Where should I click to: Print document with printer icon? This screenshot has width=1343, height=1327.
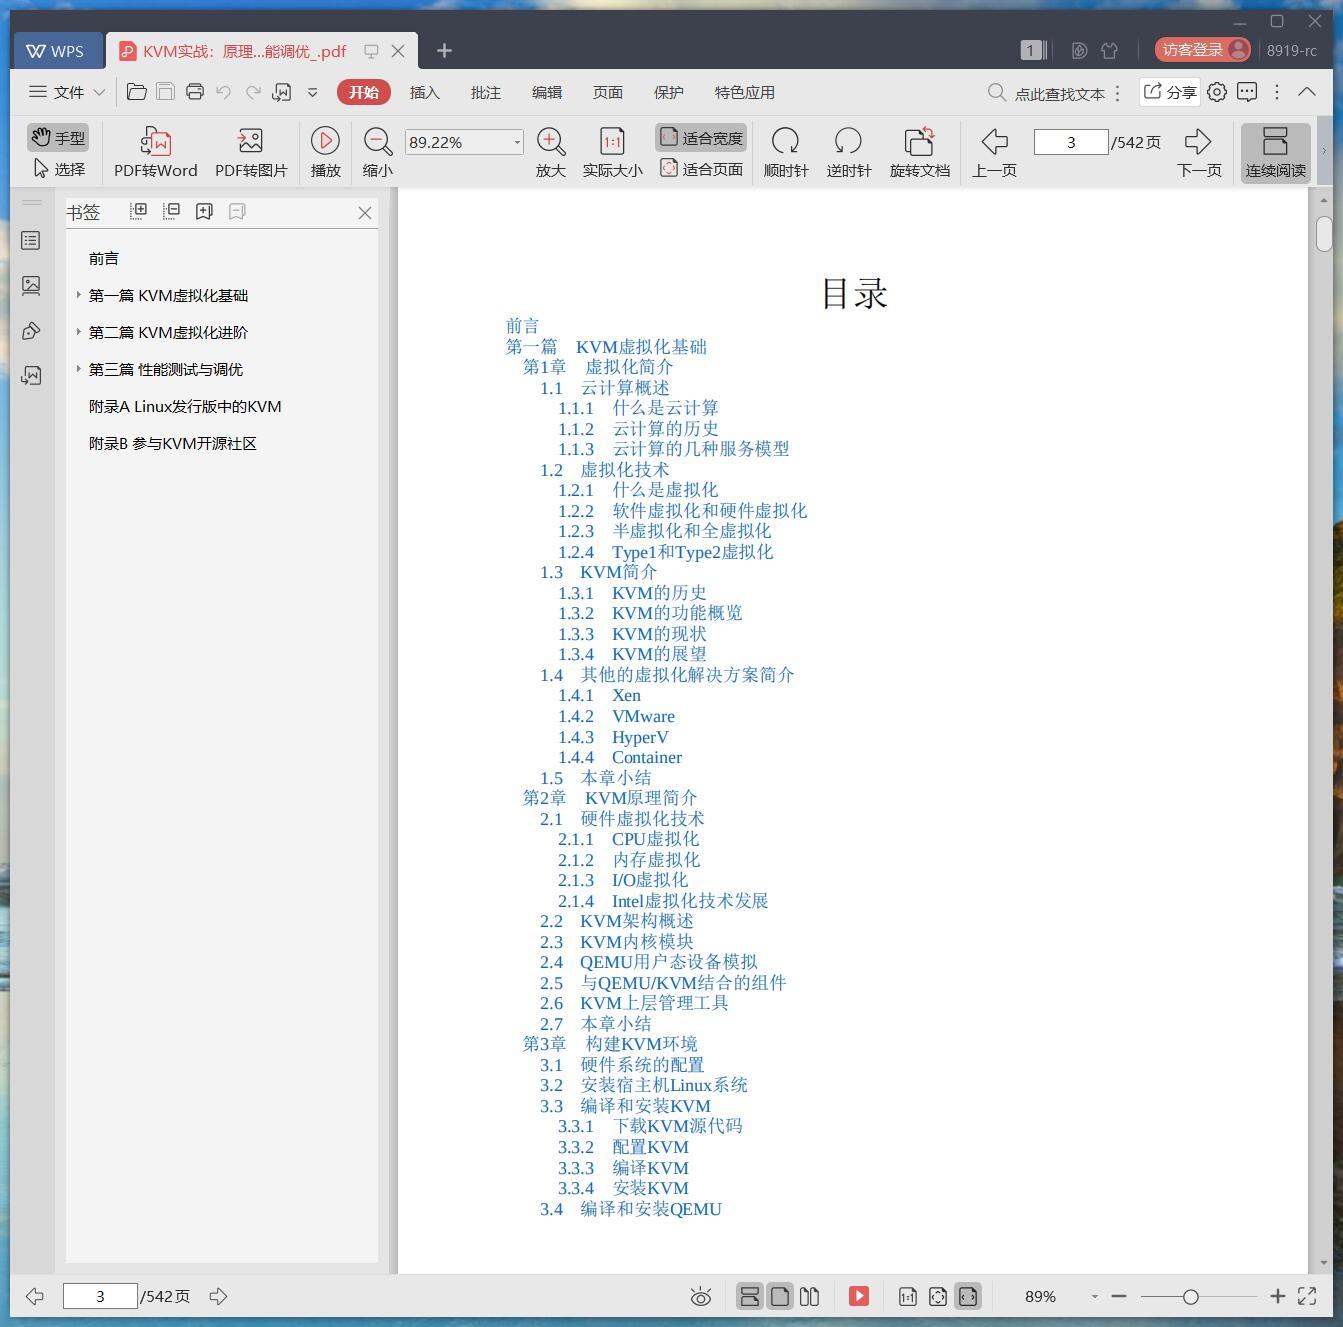coord(195,92)
